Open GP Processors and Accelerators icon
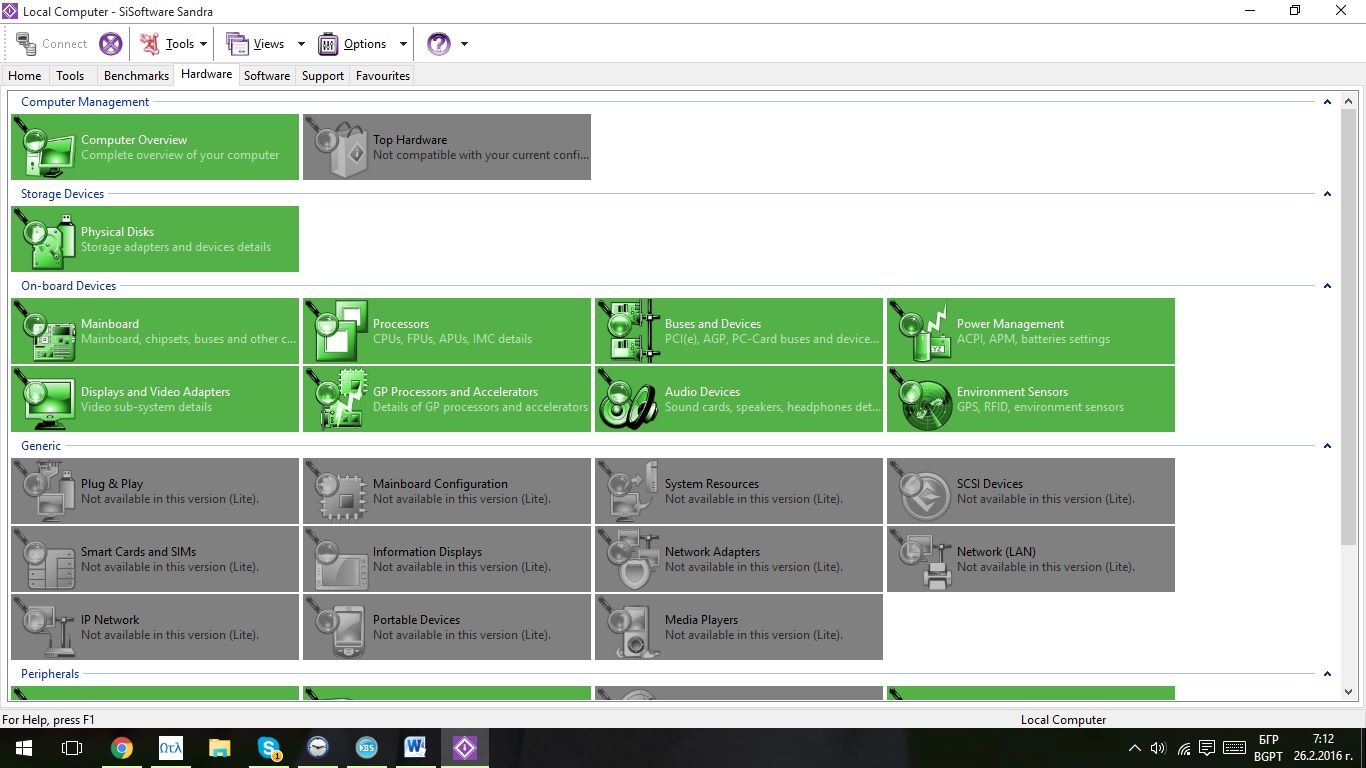The height and width of the screenshot is (768, 1366). point(337,399)
